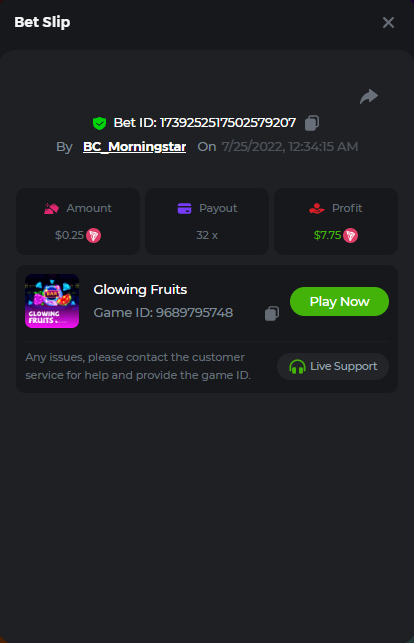Open the Glowing Fruits game thumbnail
Image resolution: width=414 pixels, height=643 pixels.
coord(52,301)
